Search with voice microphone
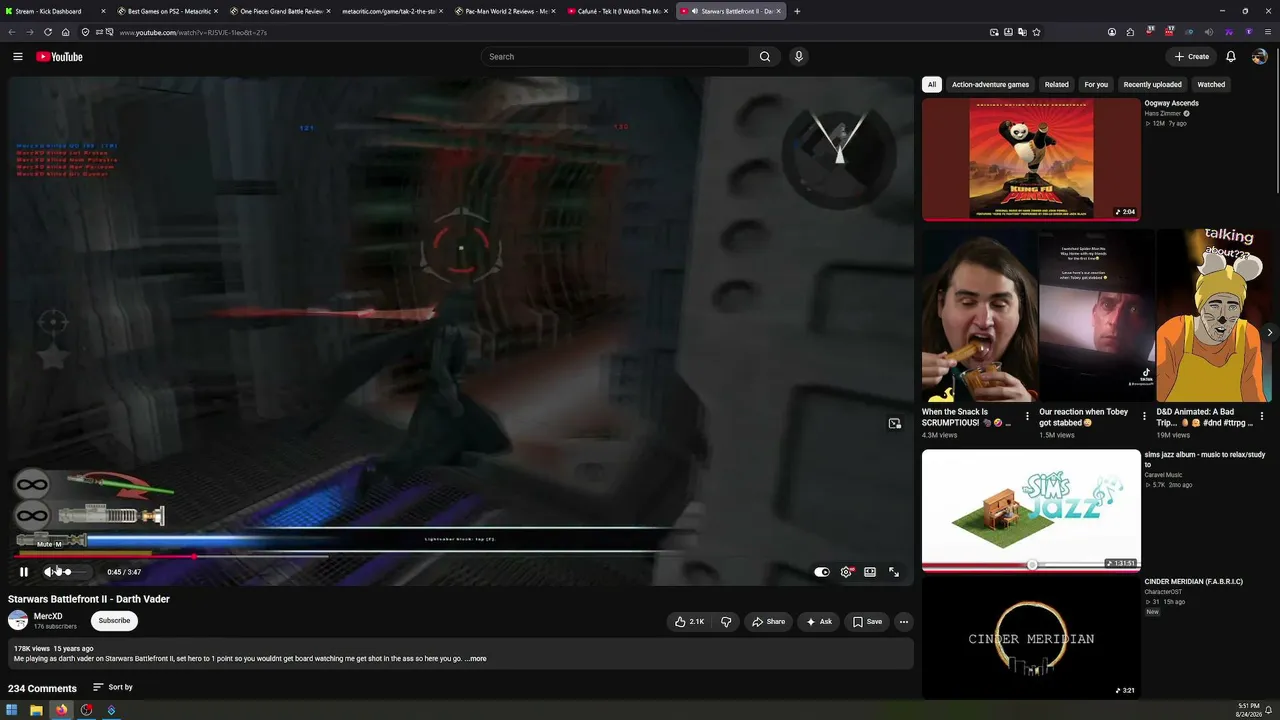 pos(798,57)
